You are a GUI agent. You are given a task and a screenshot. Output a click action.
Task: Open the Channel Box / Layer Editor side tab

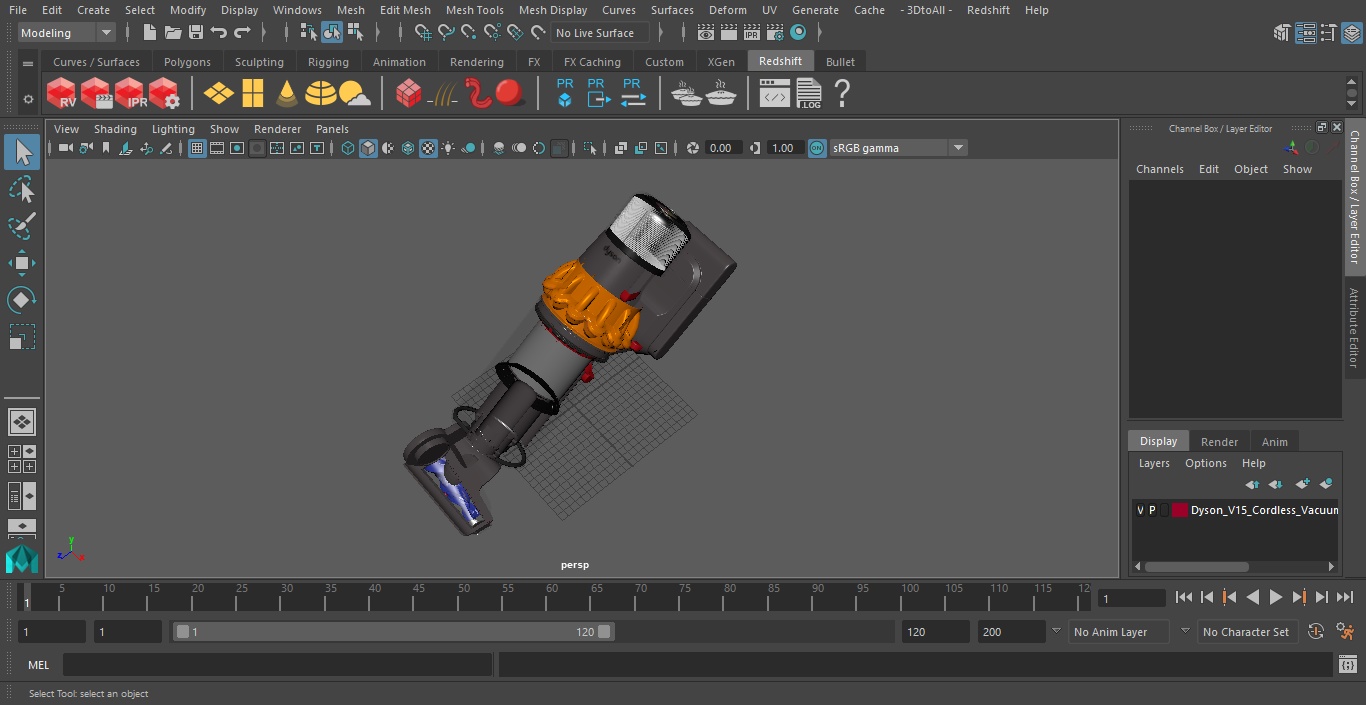tap(1355, 197)
